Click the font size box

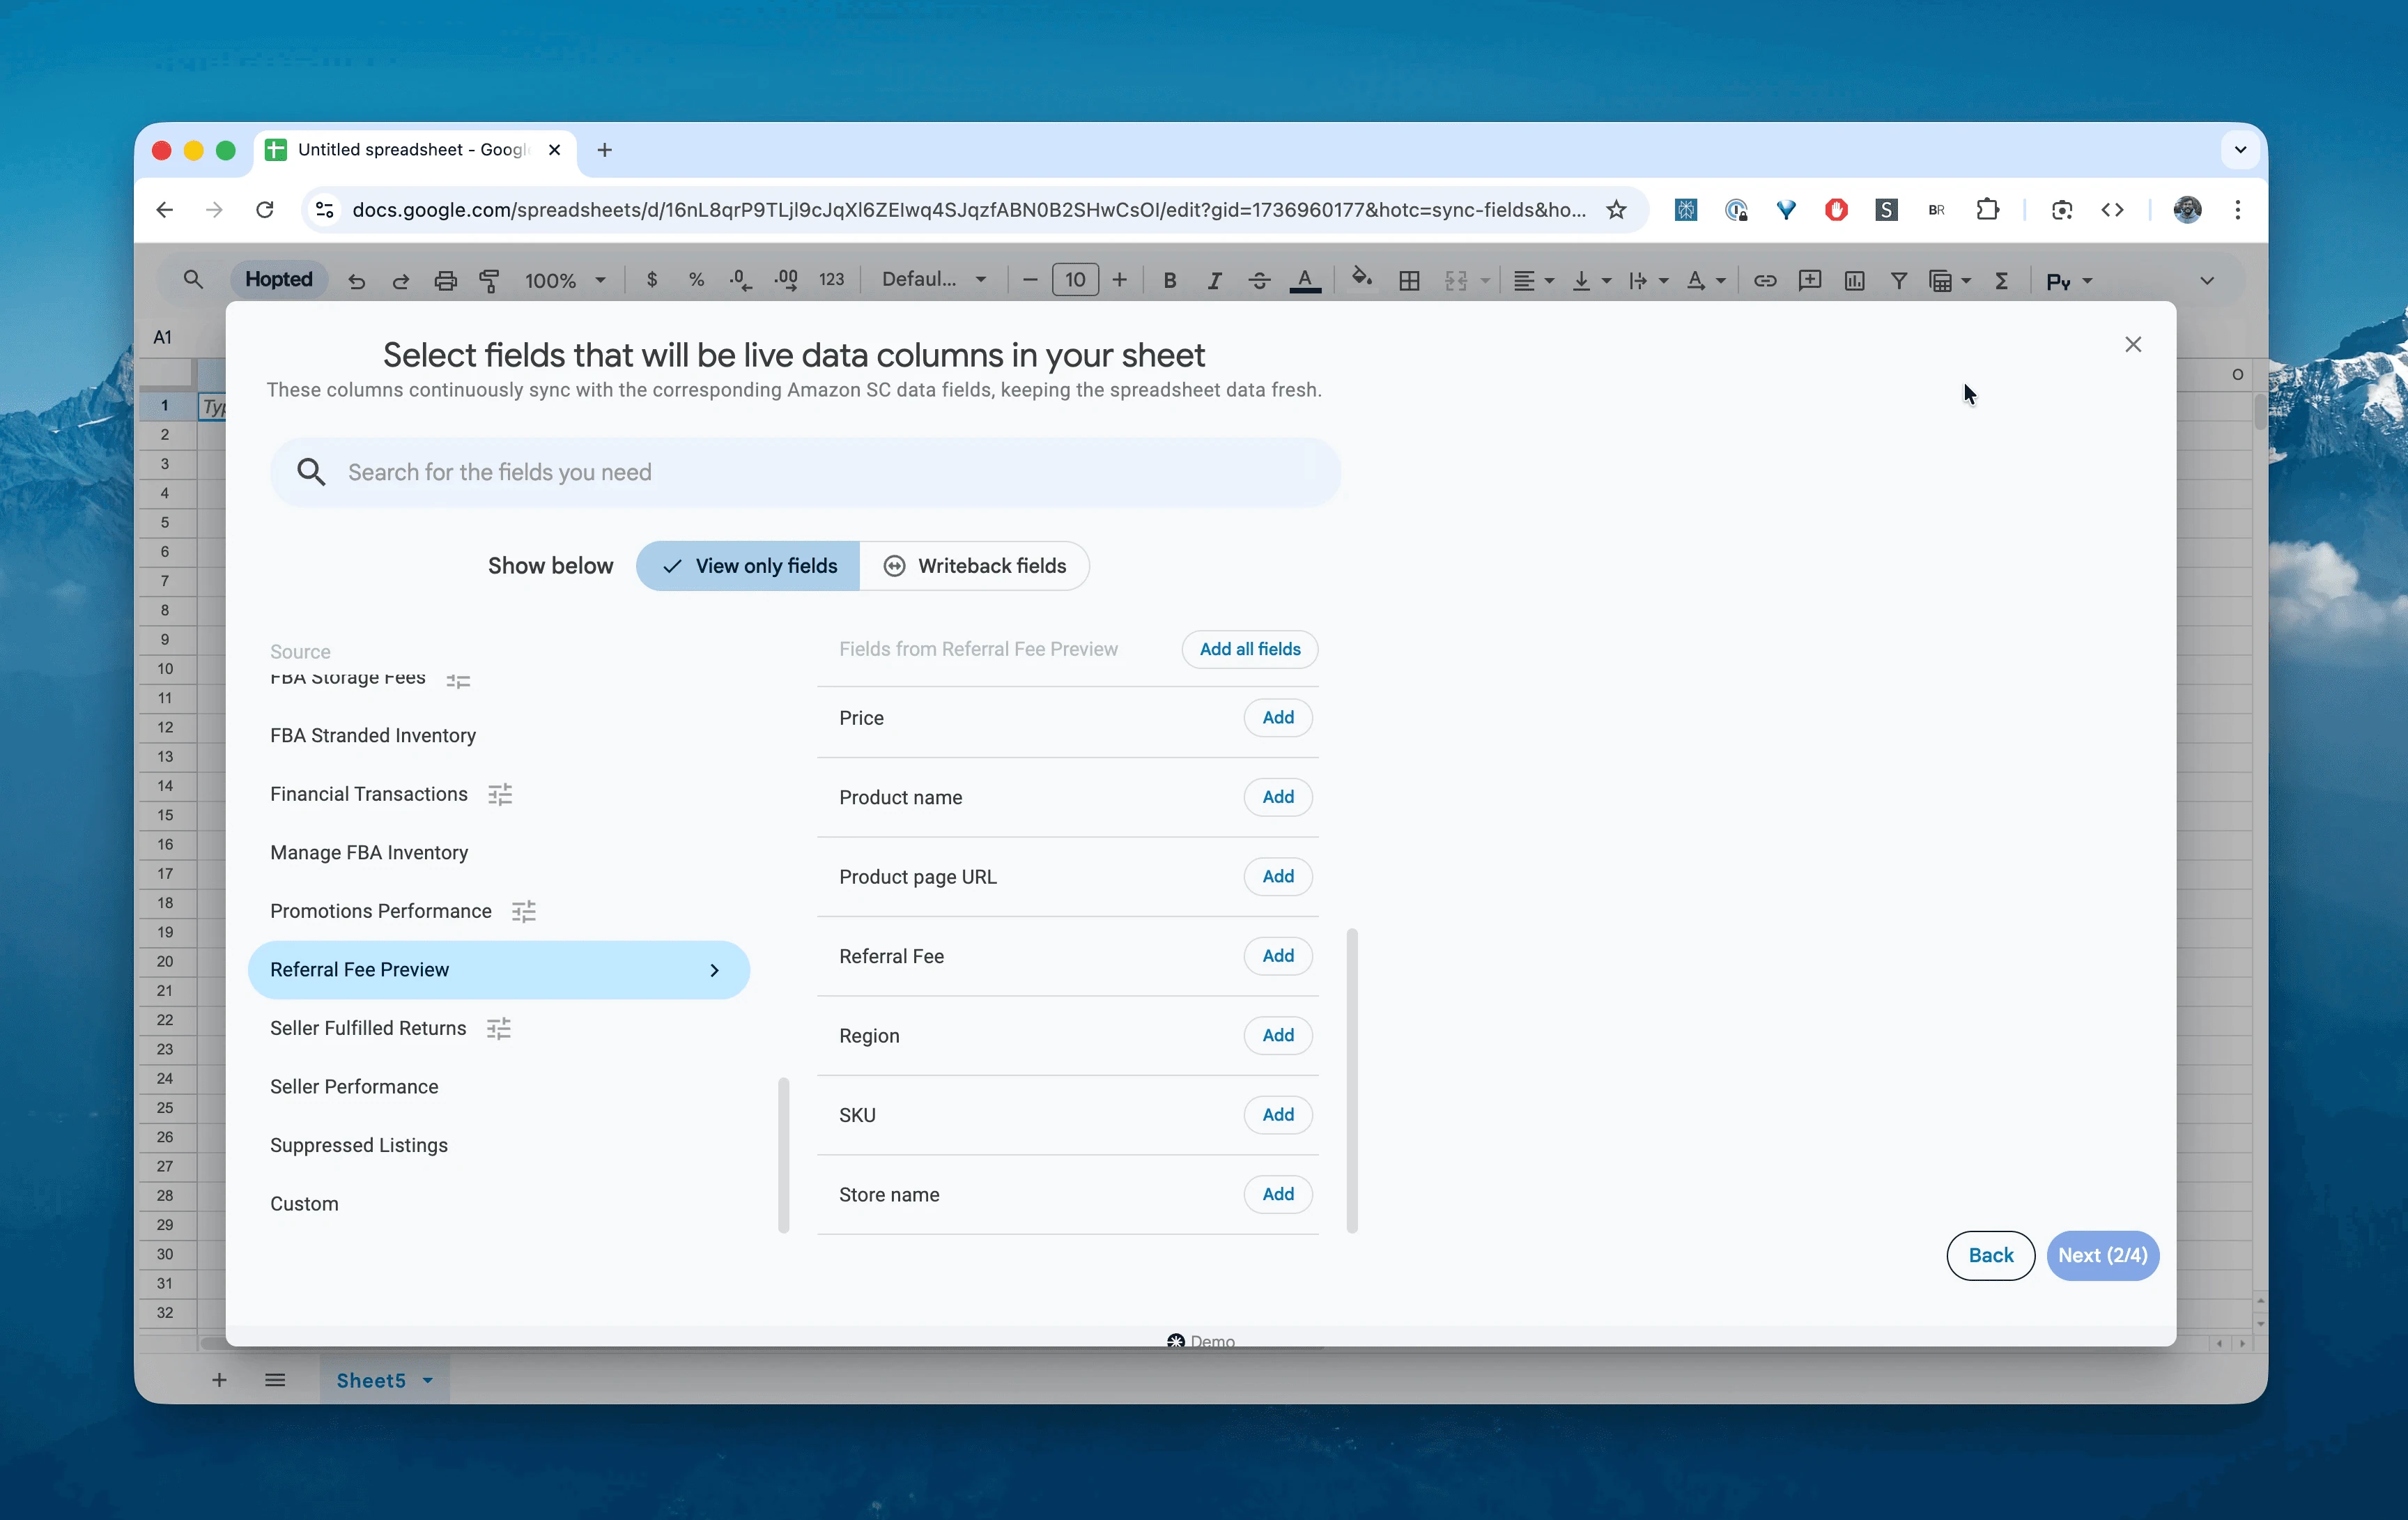(1075, 280)
